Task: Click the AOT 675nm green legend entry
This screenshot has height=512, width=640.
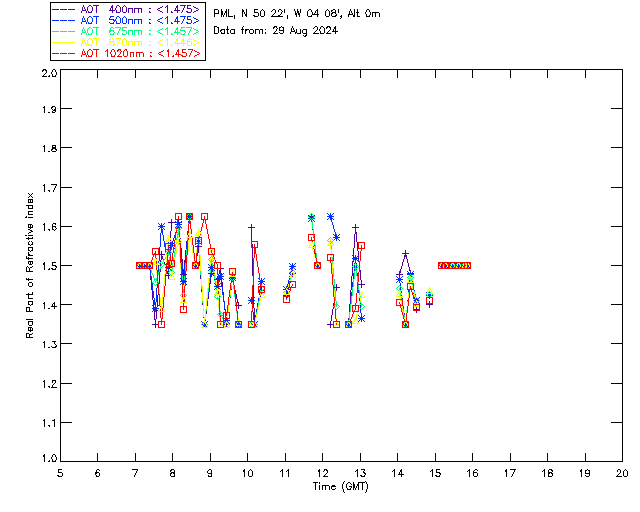Action: [139, 31]
